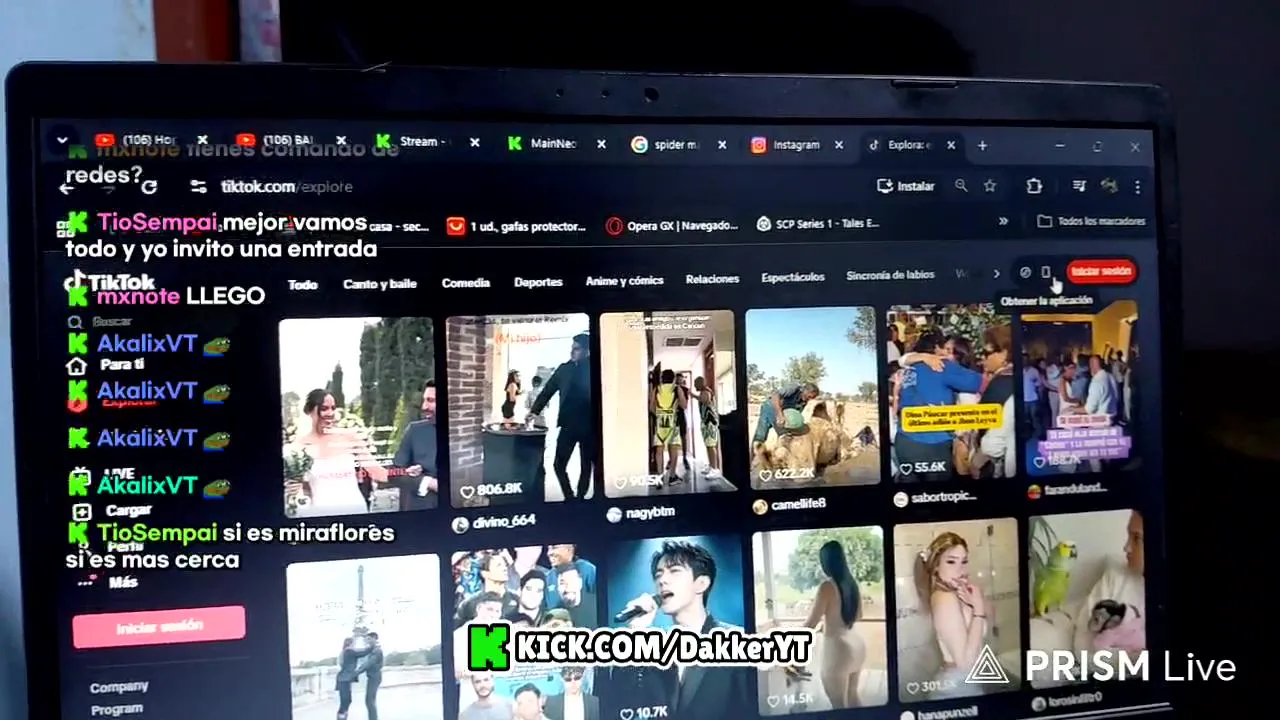Screen dimensions: 1280x720
Task: Select the Comedia category
Action: tap(466, 283)
